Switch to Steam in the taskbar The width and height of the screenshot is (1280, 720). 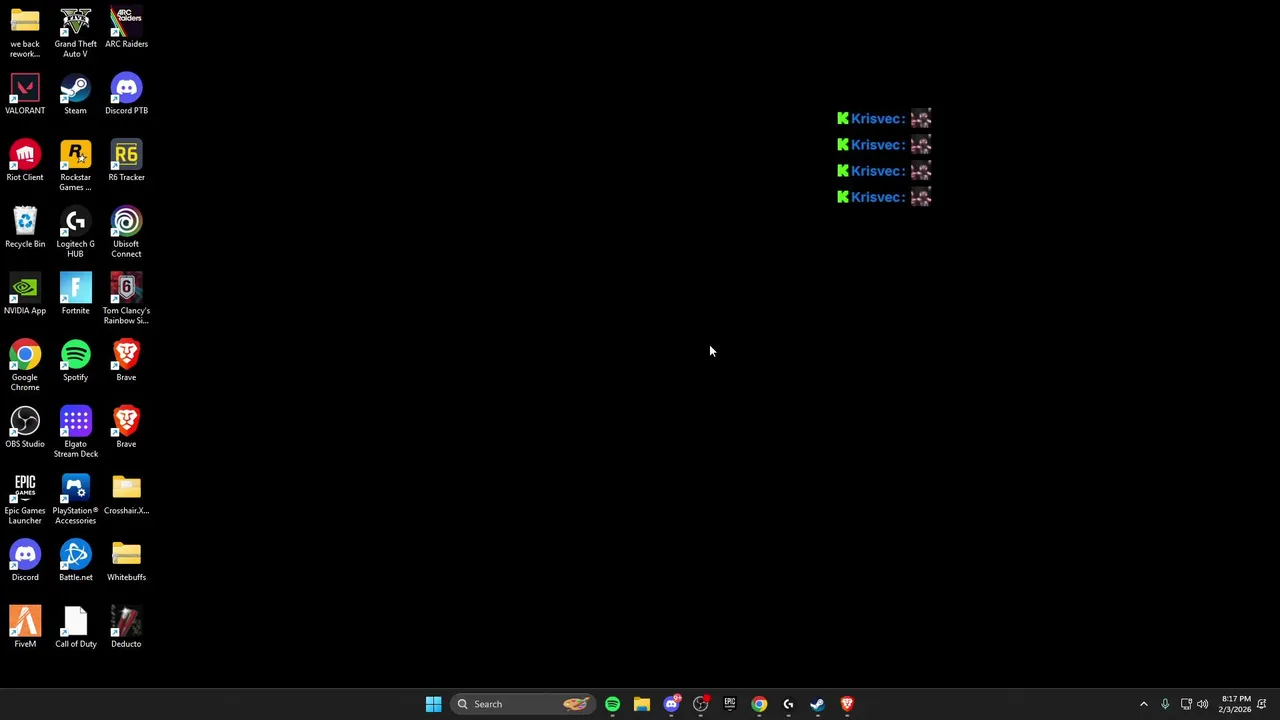coord(817,704)
